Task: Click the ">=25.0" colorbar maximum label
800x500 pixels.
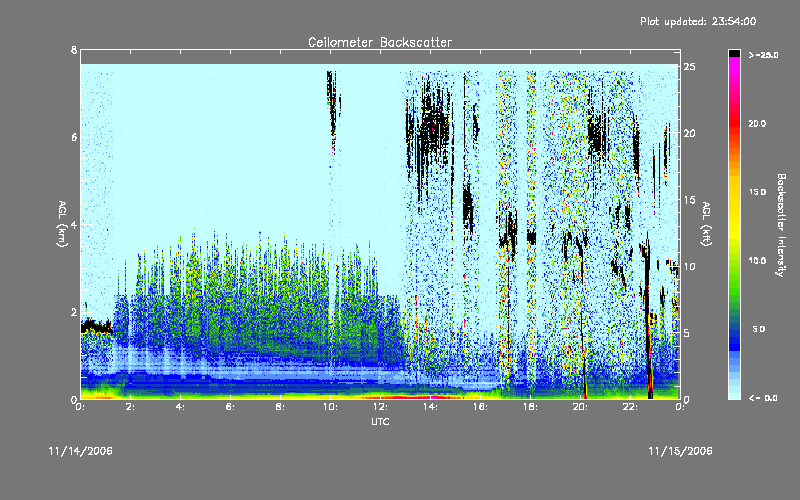Action: tap(763, 55)
